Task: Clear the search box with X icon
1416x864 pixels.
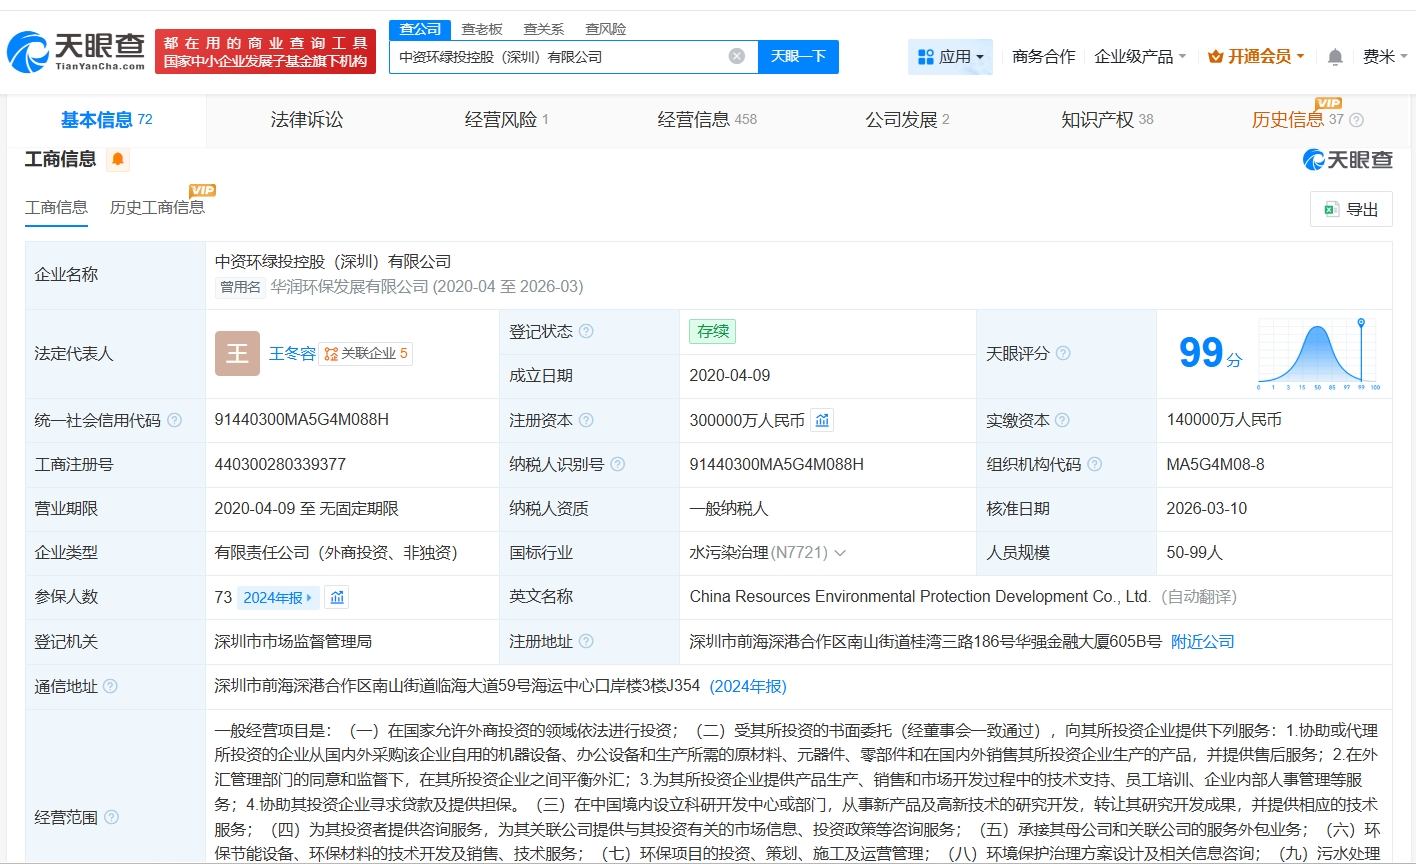Action: [x=737, y=56]
